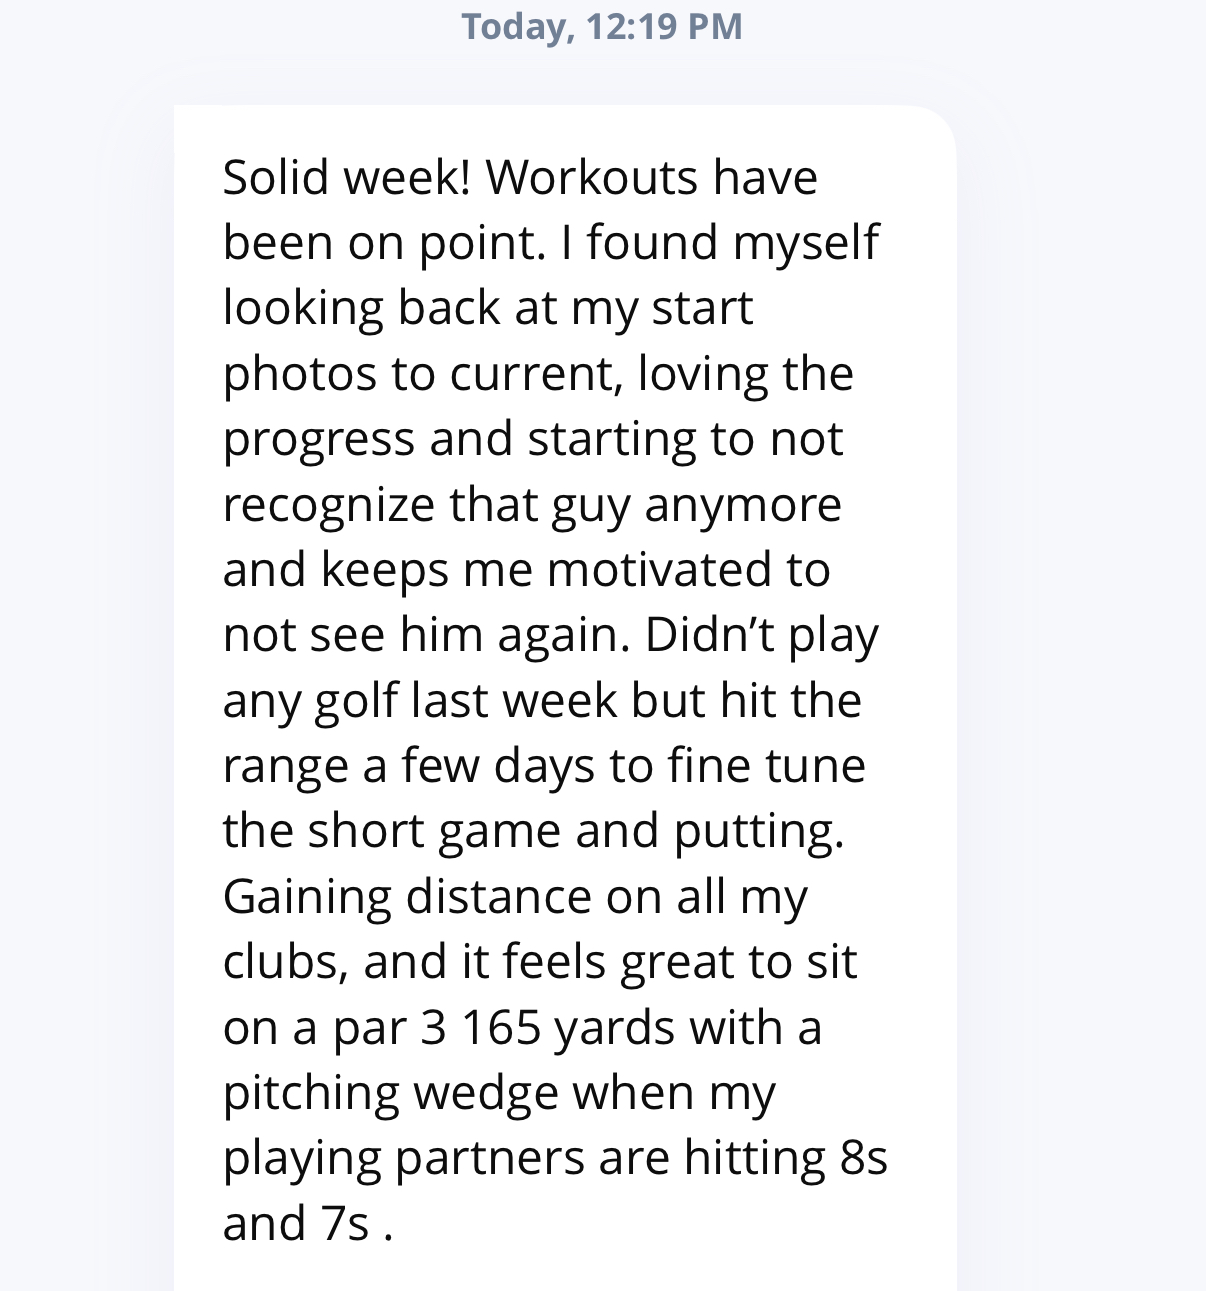
Task: Tap the line "range a few days to fine tune"
Action: click(544, 766)
